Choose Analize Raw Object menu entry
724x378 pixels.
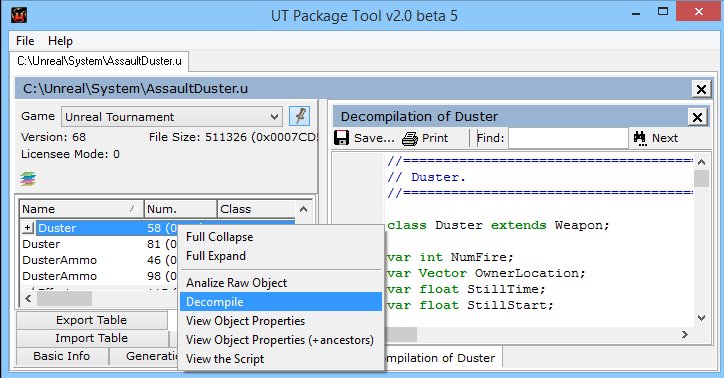(x=281, y=282)
